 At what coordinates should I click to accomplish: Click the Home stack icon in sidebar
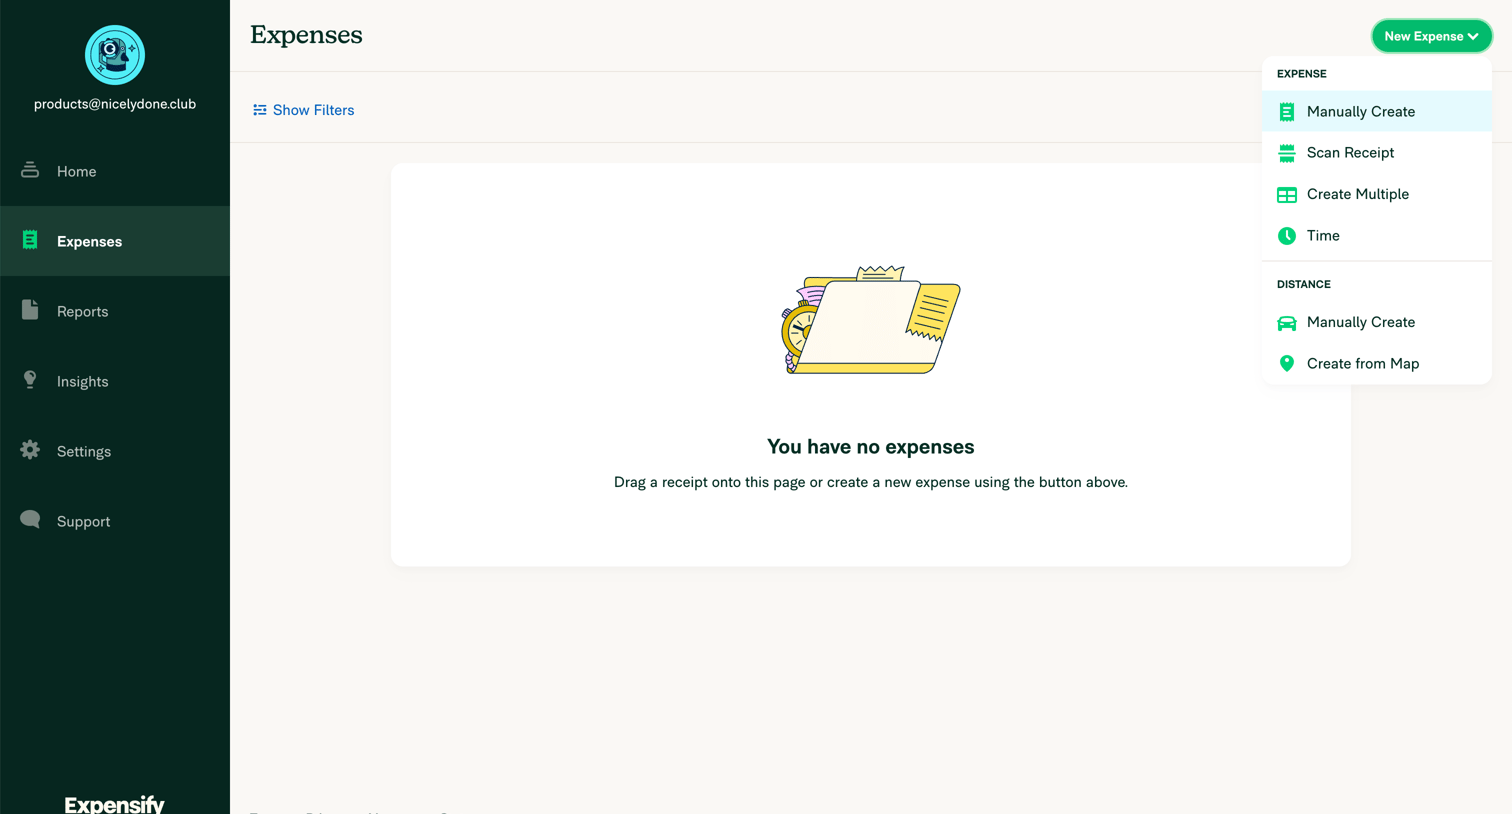click(30, 170)
